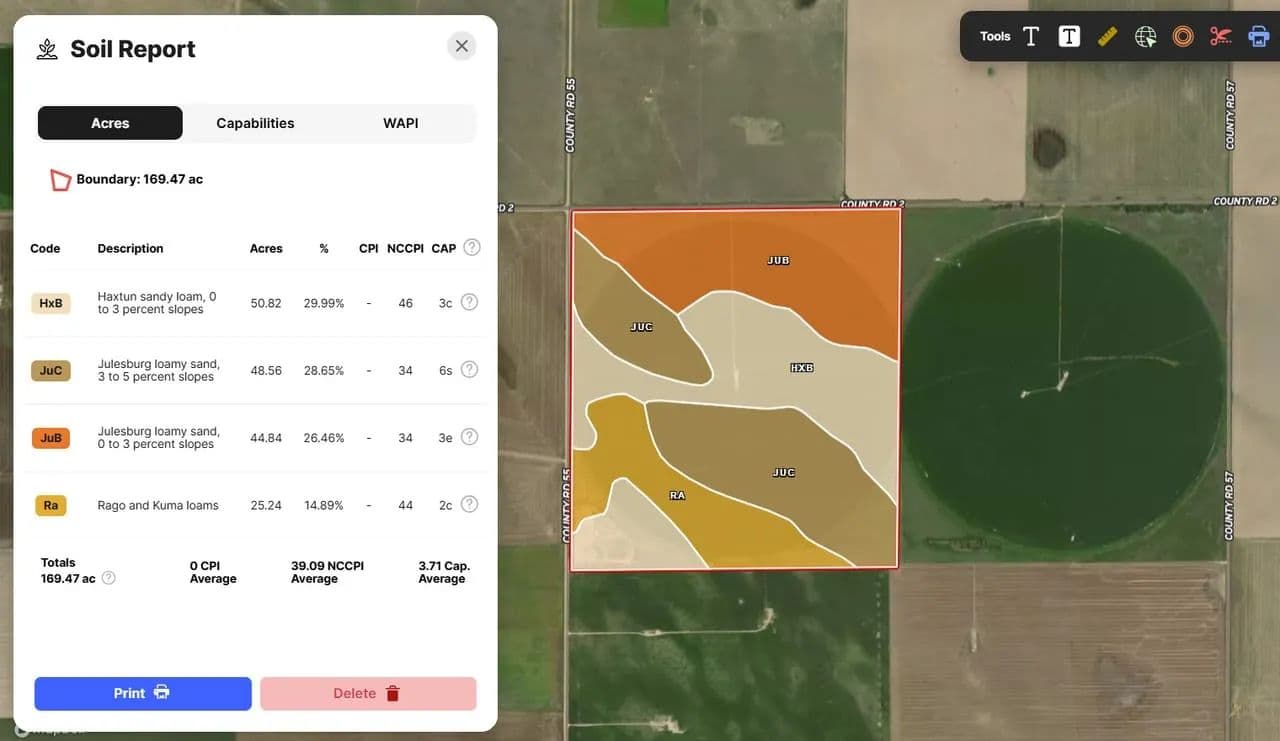This screenshot has width=1280, height=741.
Task: Click the help icon next to Totals
Action: click(109, 578)
